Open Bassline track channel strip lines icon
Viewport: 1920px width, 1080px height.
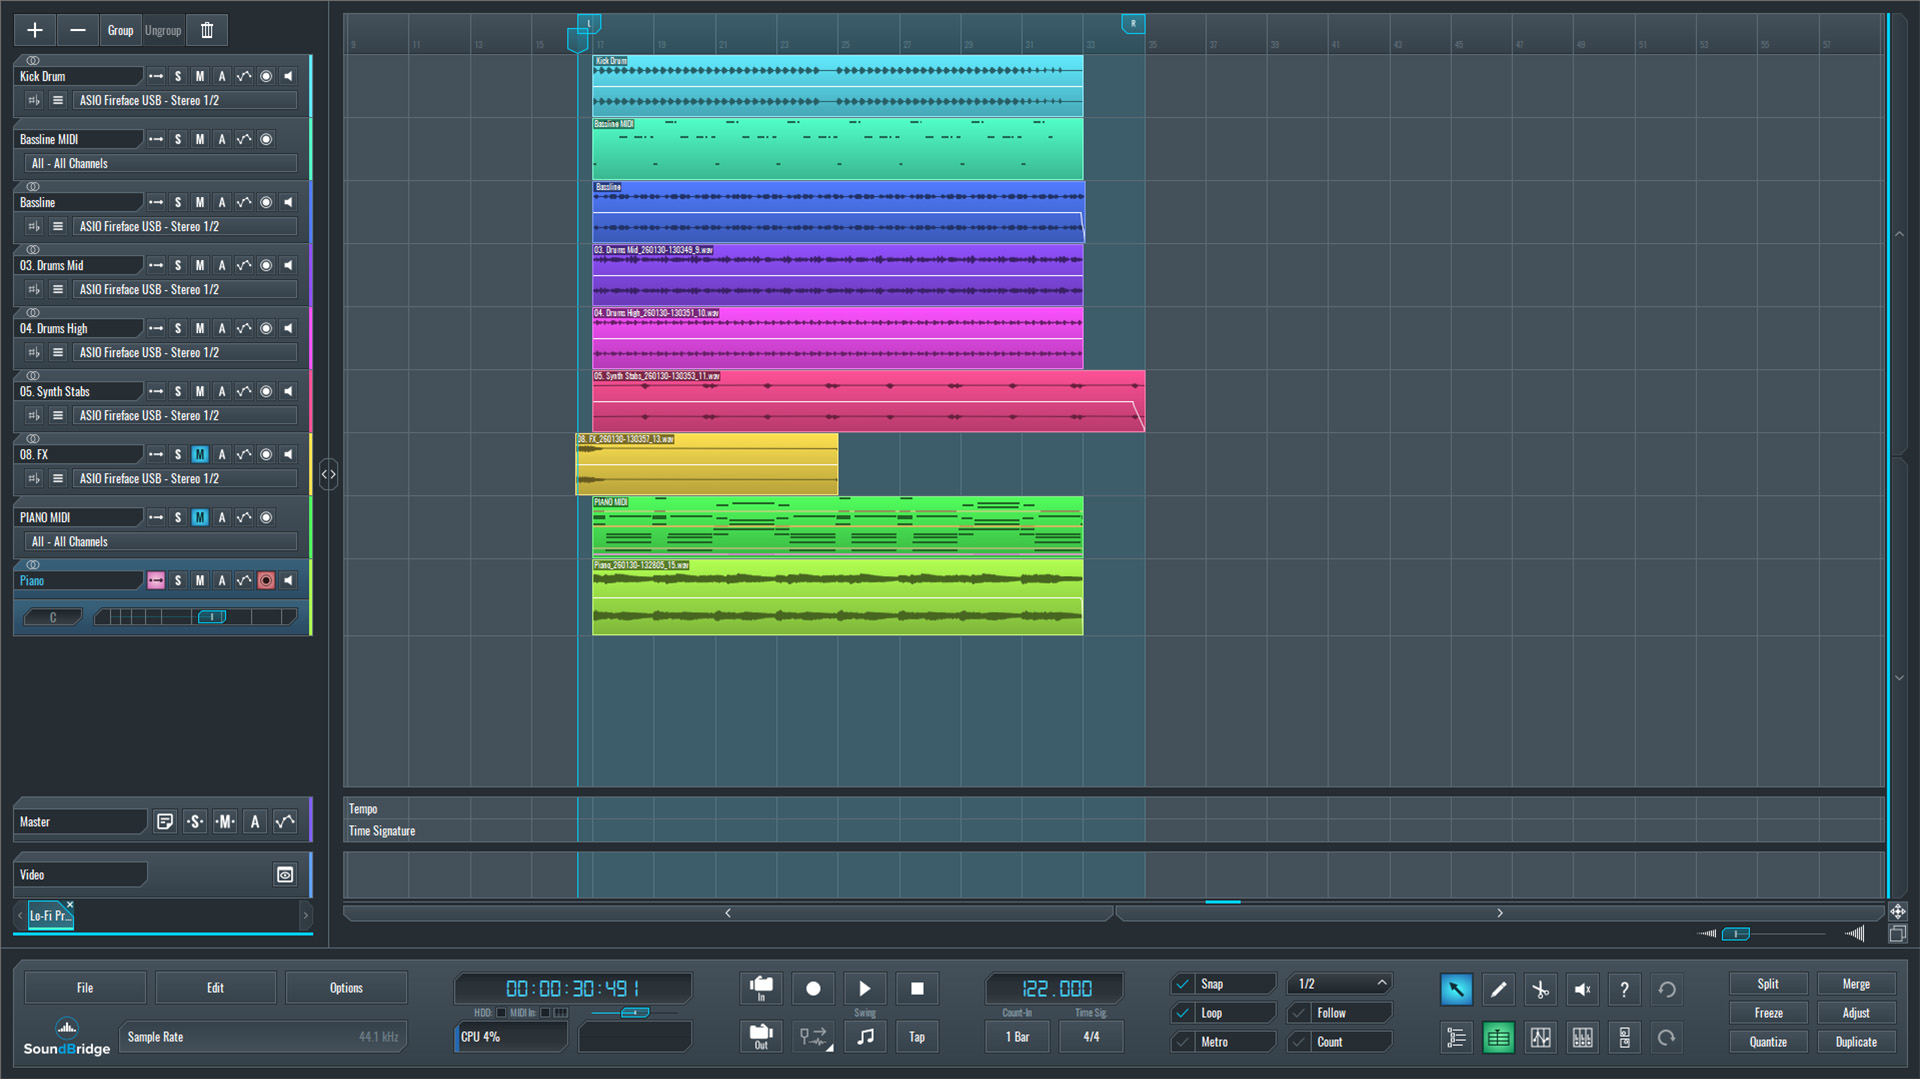pos(58,227)
